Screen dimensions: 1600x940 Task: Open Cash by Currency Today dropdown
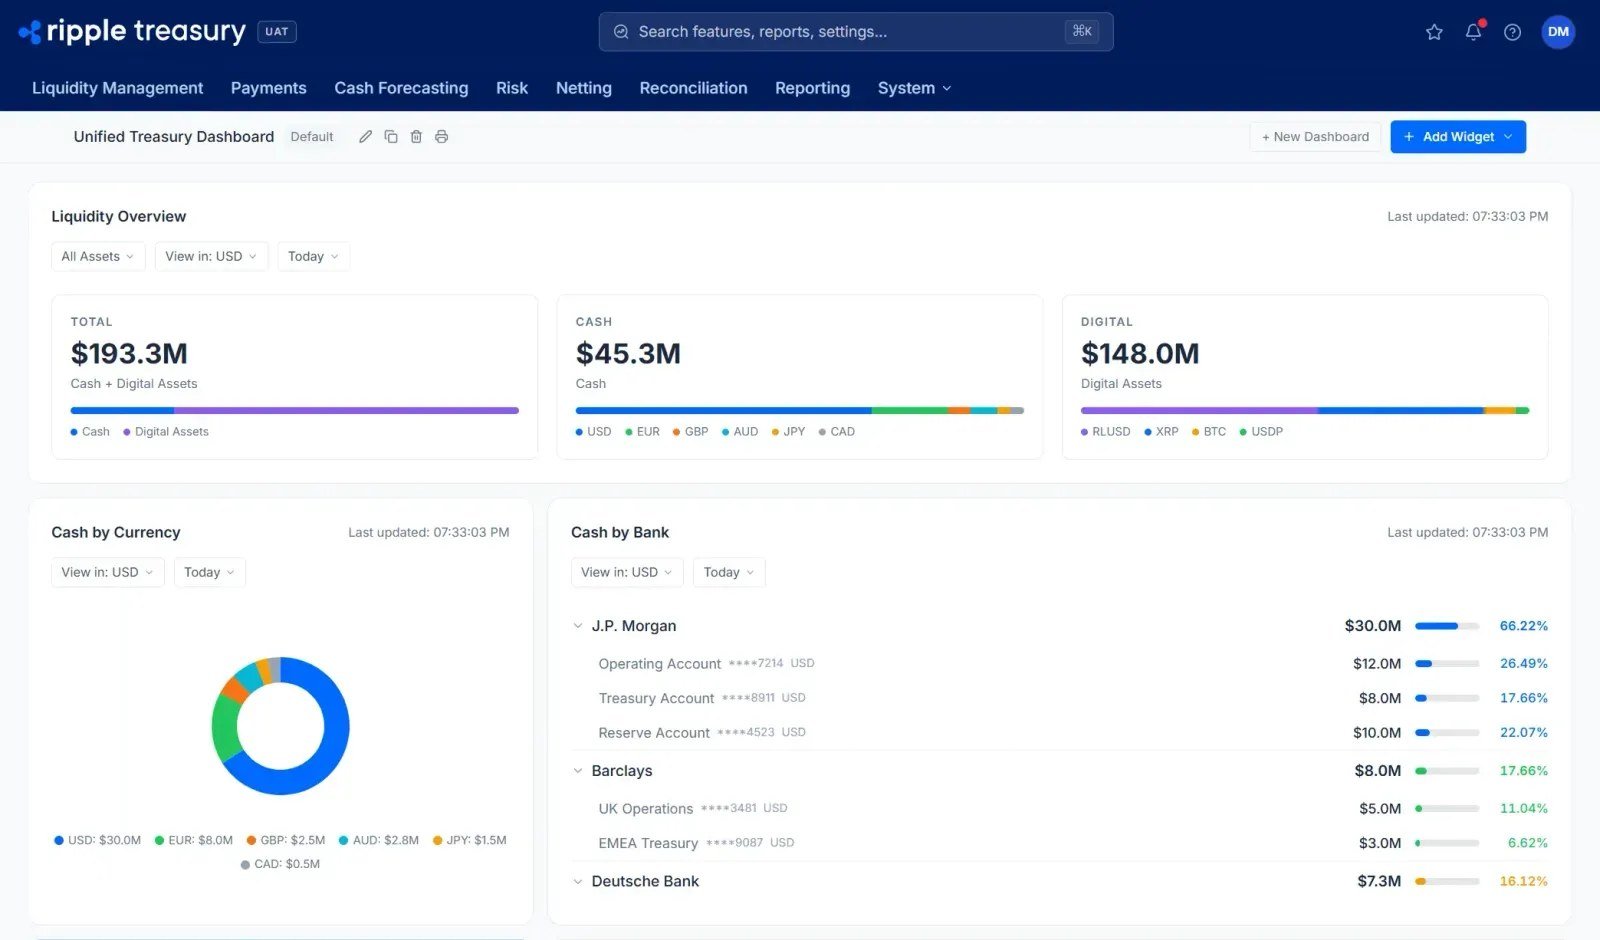pyautogui.click(x=209, y=572)
